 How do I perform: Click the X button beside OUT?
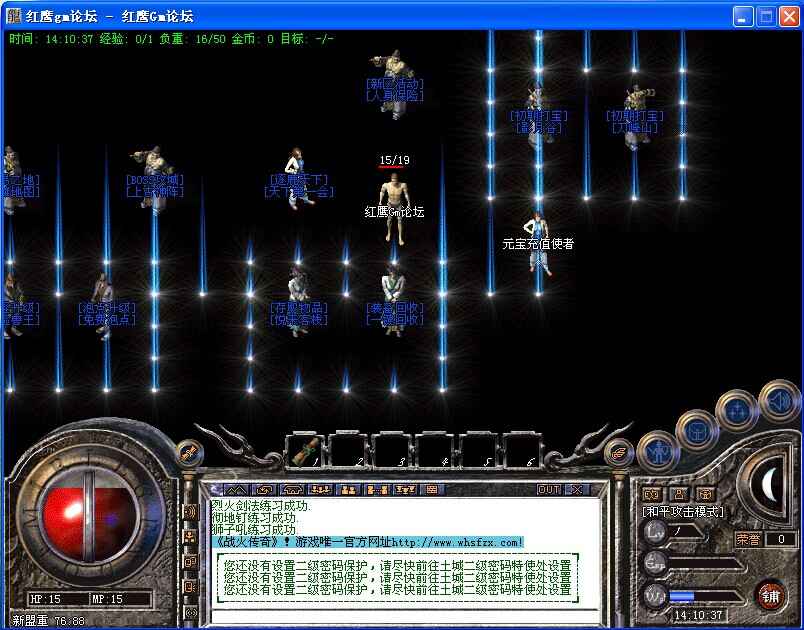[576, 490]
